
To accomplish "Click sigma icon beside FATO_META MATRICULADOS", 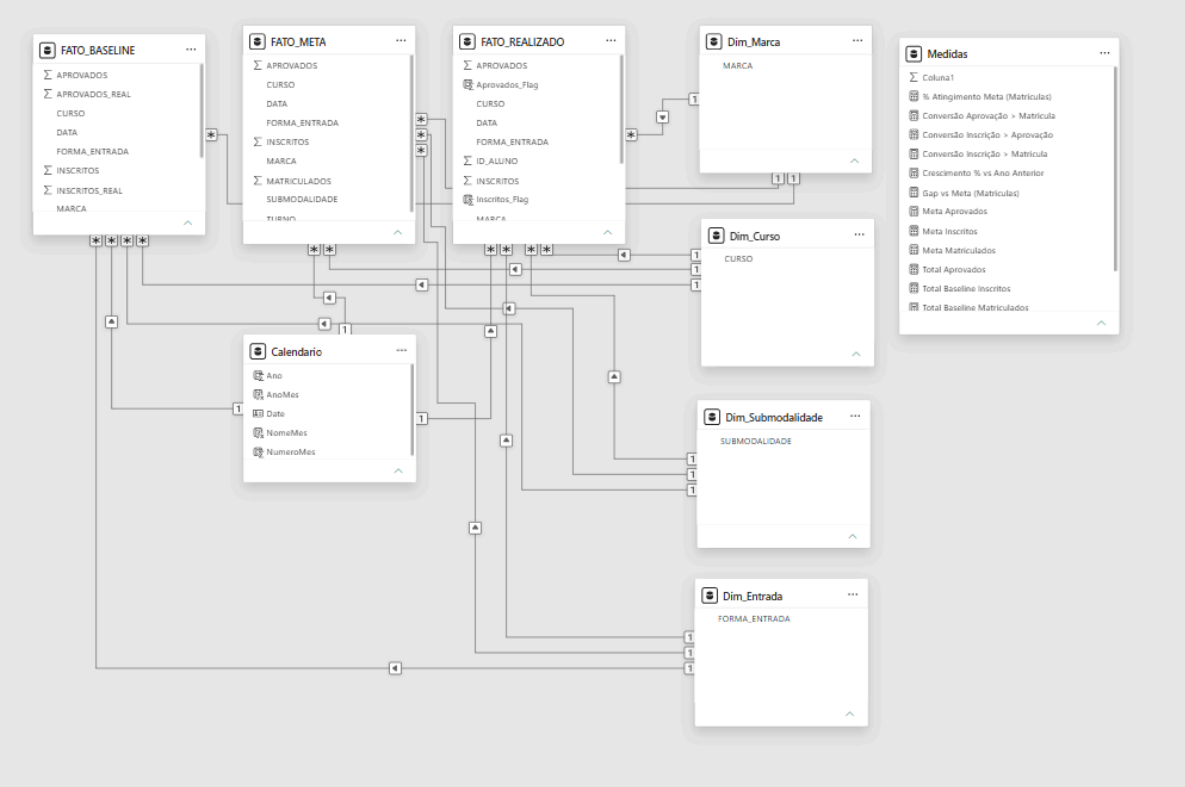I will pos(258,181).
